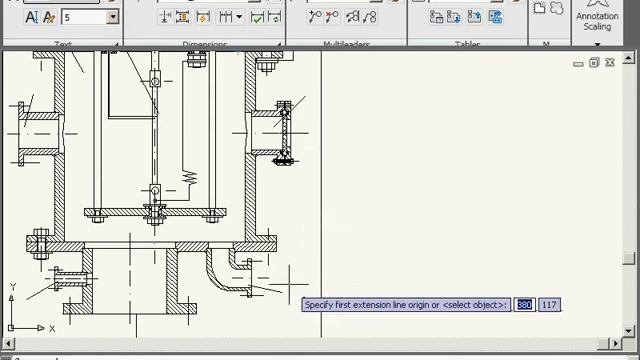Click the Upload to Source table icon
Viewport: 640px width, 360px height.
pos(474,17)
